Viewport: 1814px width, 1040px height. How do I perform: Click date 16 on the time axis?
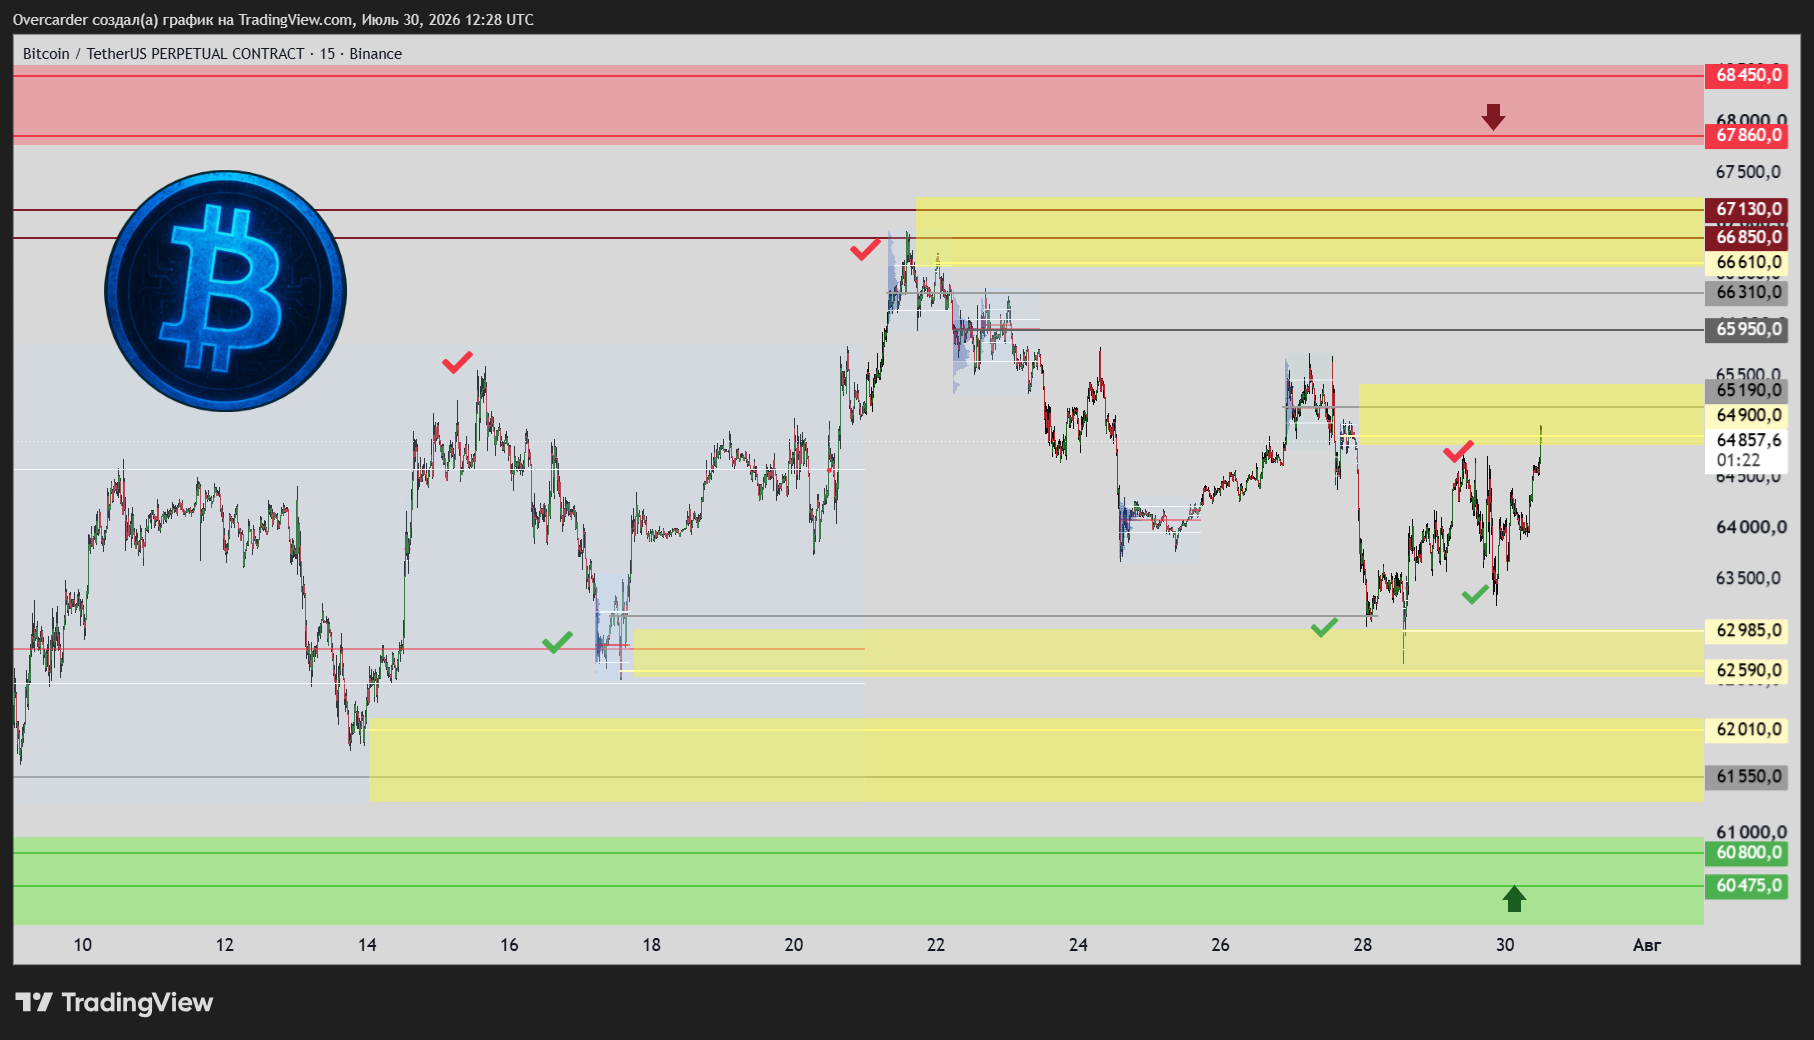click(509, 945)
